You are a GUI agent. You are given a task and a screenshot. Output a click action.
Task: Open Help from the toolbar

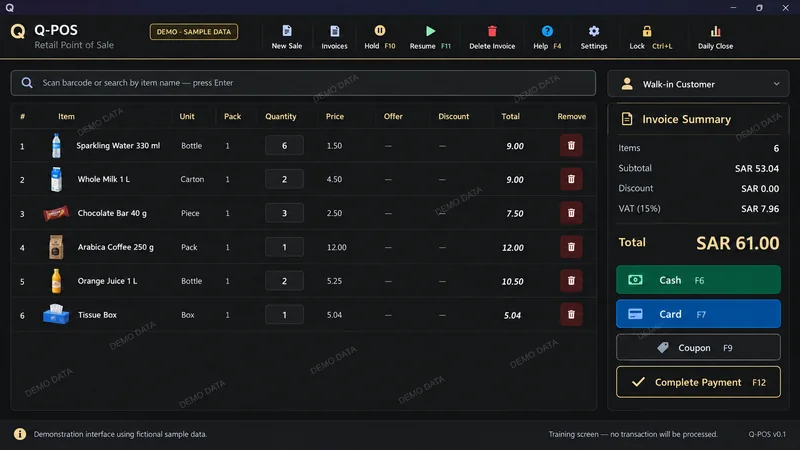click(547, 37)
